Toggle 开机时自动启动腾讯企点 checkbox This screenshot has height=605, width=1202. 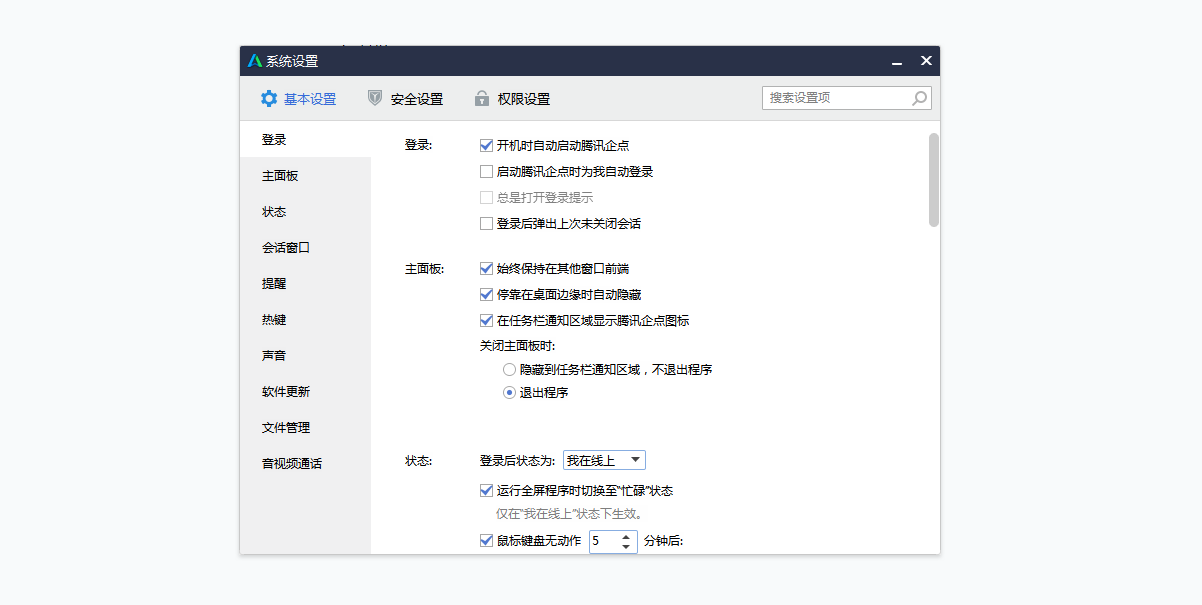tap(487, 145)
